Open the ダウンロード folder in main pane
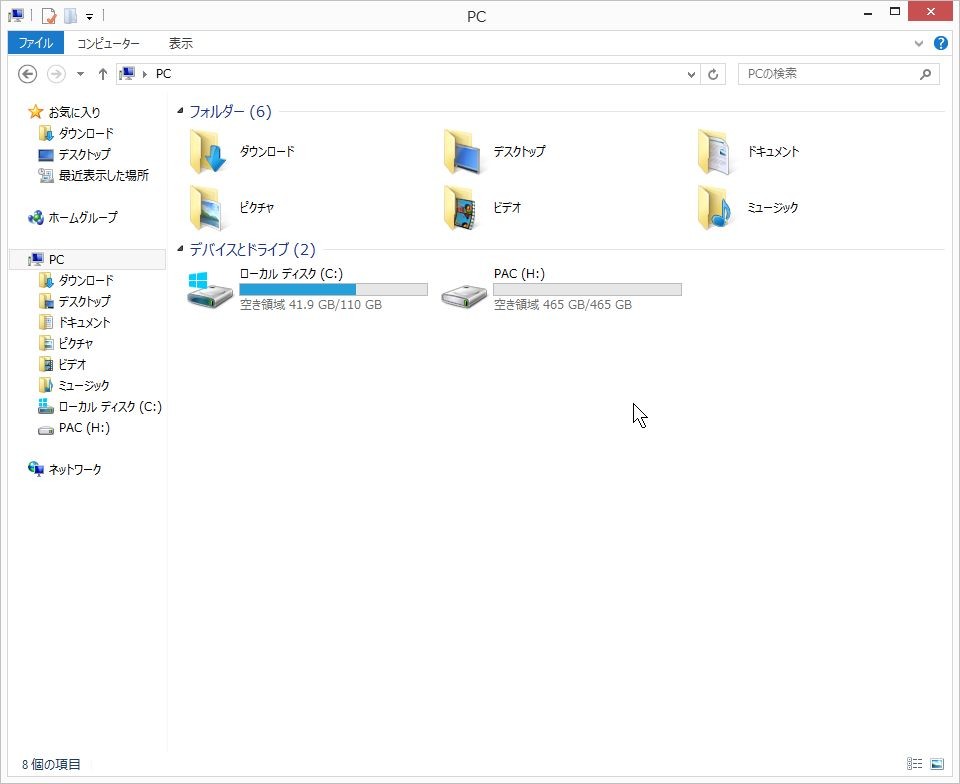960x784 pixels. point(242,151)
